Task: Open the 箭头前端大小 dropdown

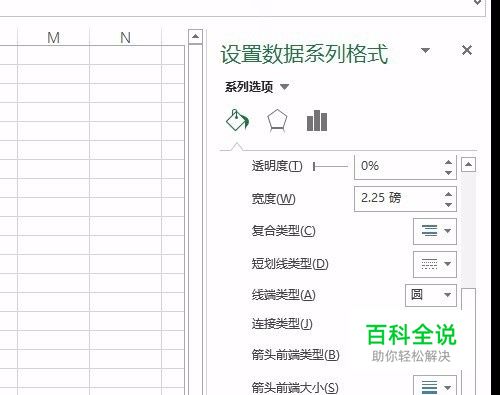Action: [435, 386]
